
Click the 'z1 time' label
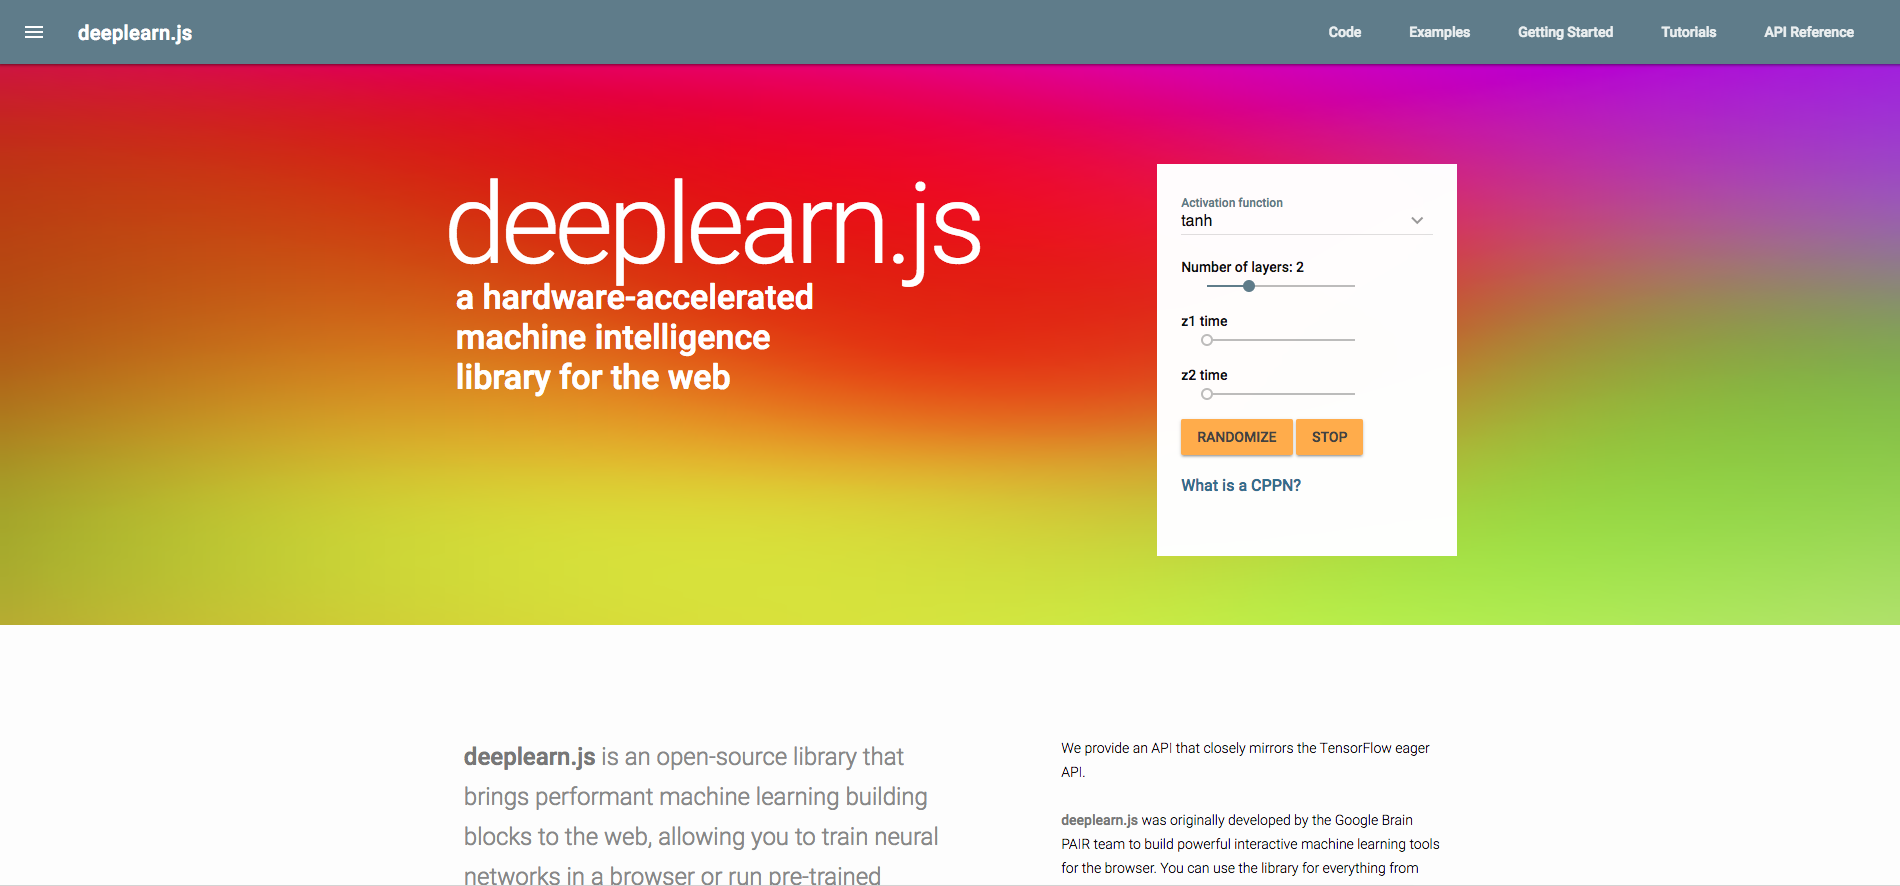[1204, 321]
